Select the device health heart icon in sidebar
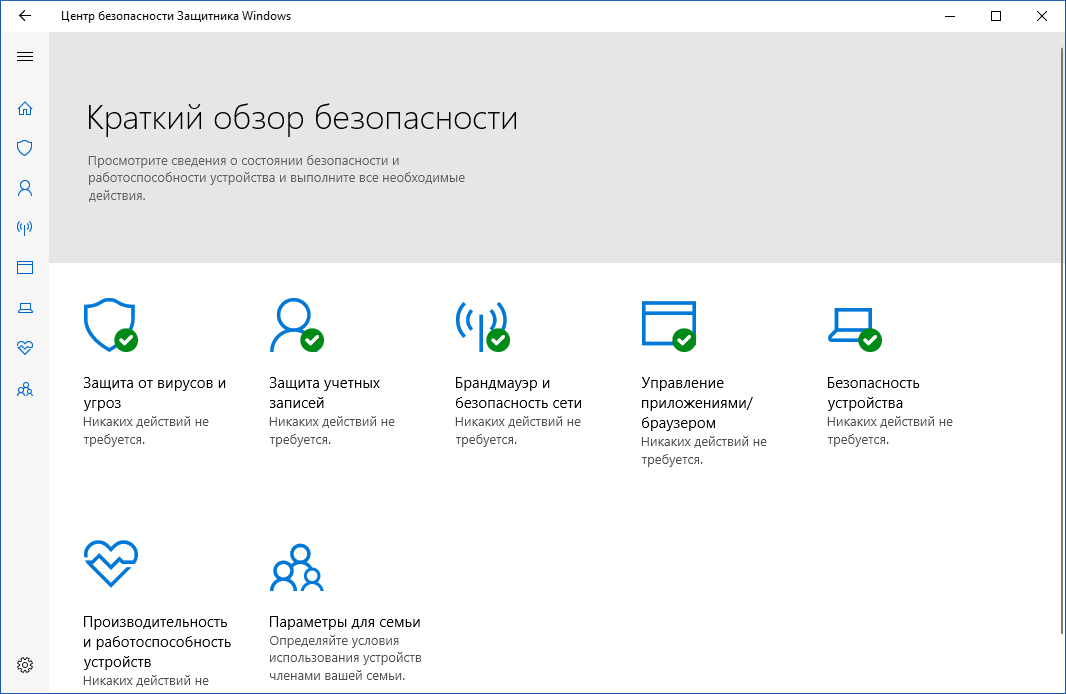The width and height of the screenshot is (1066, 694). (x=24, y=348)
